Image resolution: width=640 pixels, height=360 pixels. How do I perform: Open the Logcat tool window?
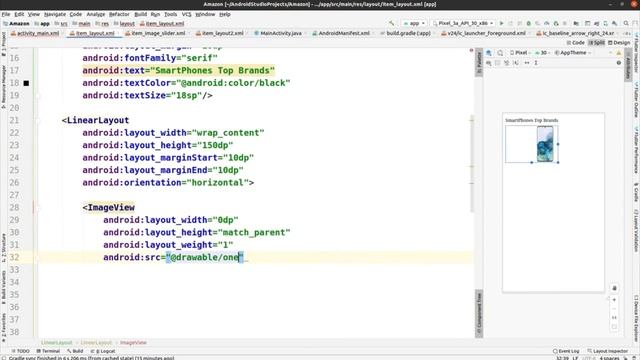click(x=103, y=351)
